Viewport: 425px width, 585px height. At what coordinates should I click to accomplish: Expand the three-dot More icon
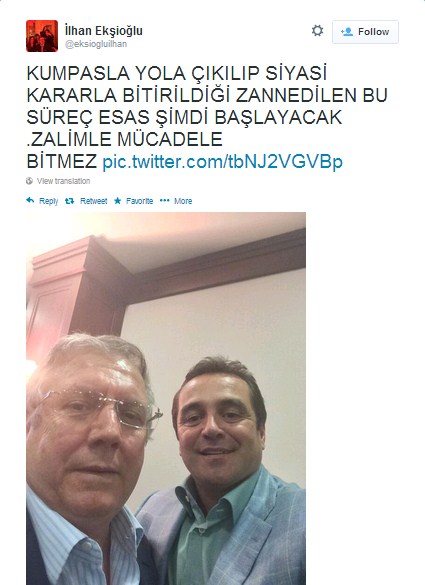(165, 200)
